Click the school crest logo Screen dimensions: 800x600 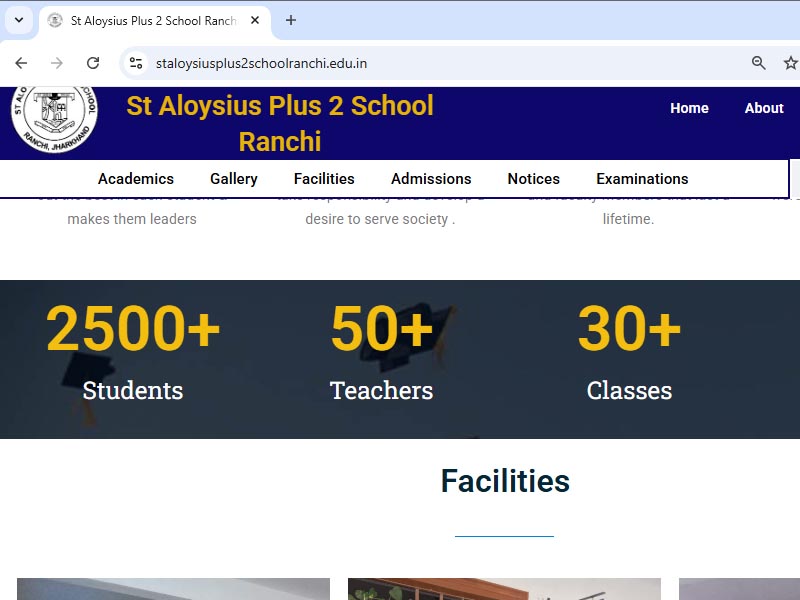click(x=54, y=118)
